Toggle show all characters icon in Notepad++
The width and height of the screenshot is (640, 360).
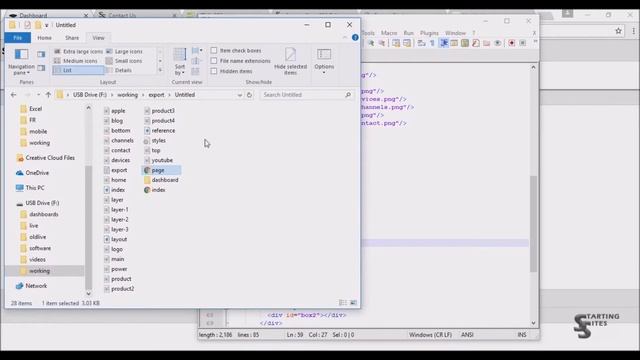coord(432,43)
